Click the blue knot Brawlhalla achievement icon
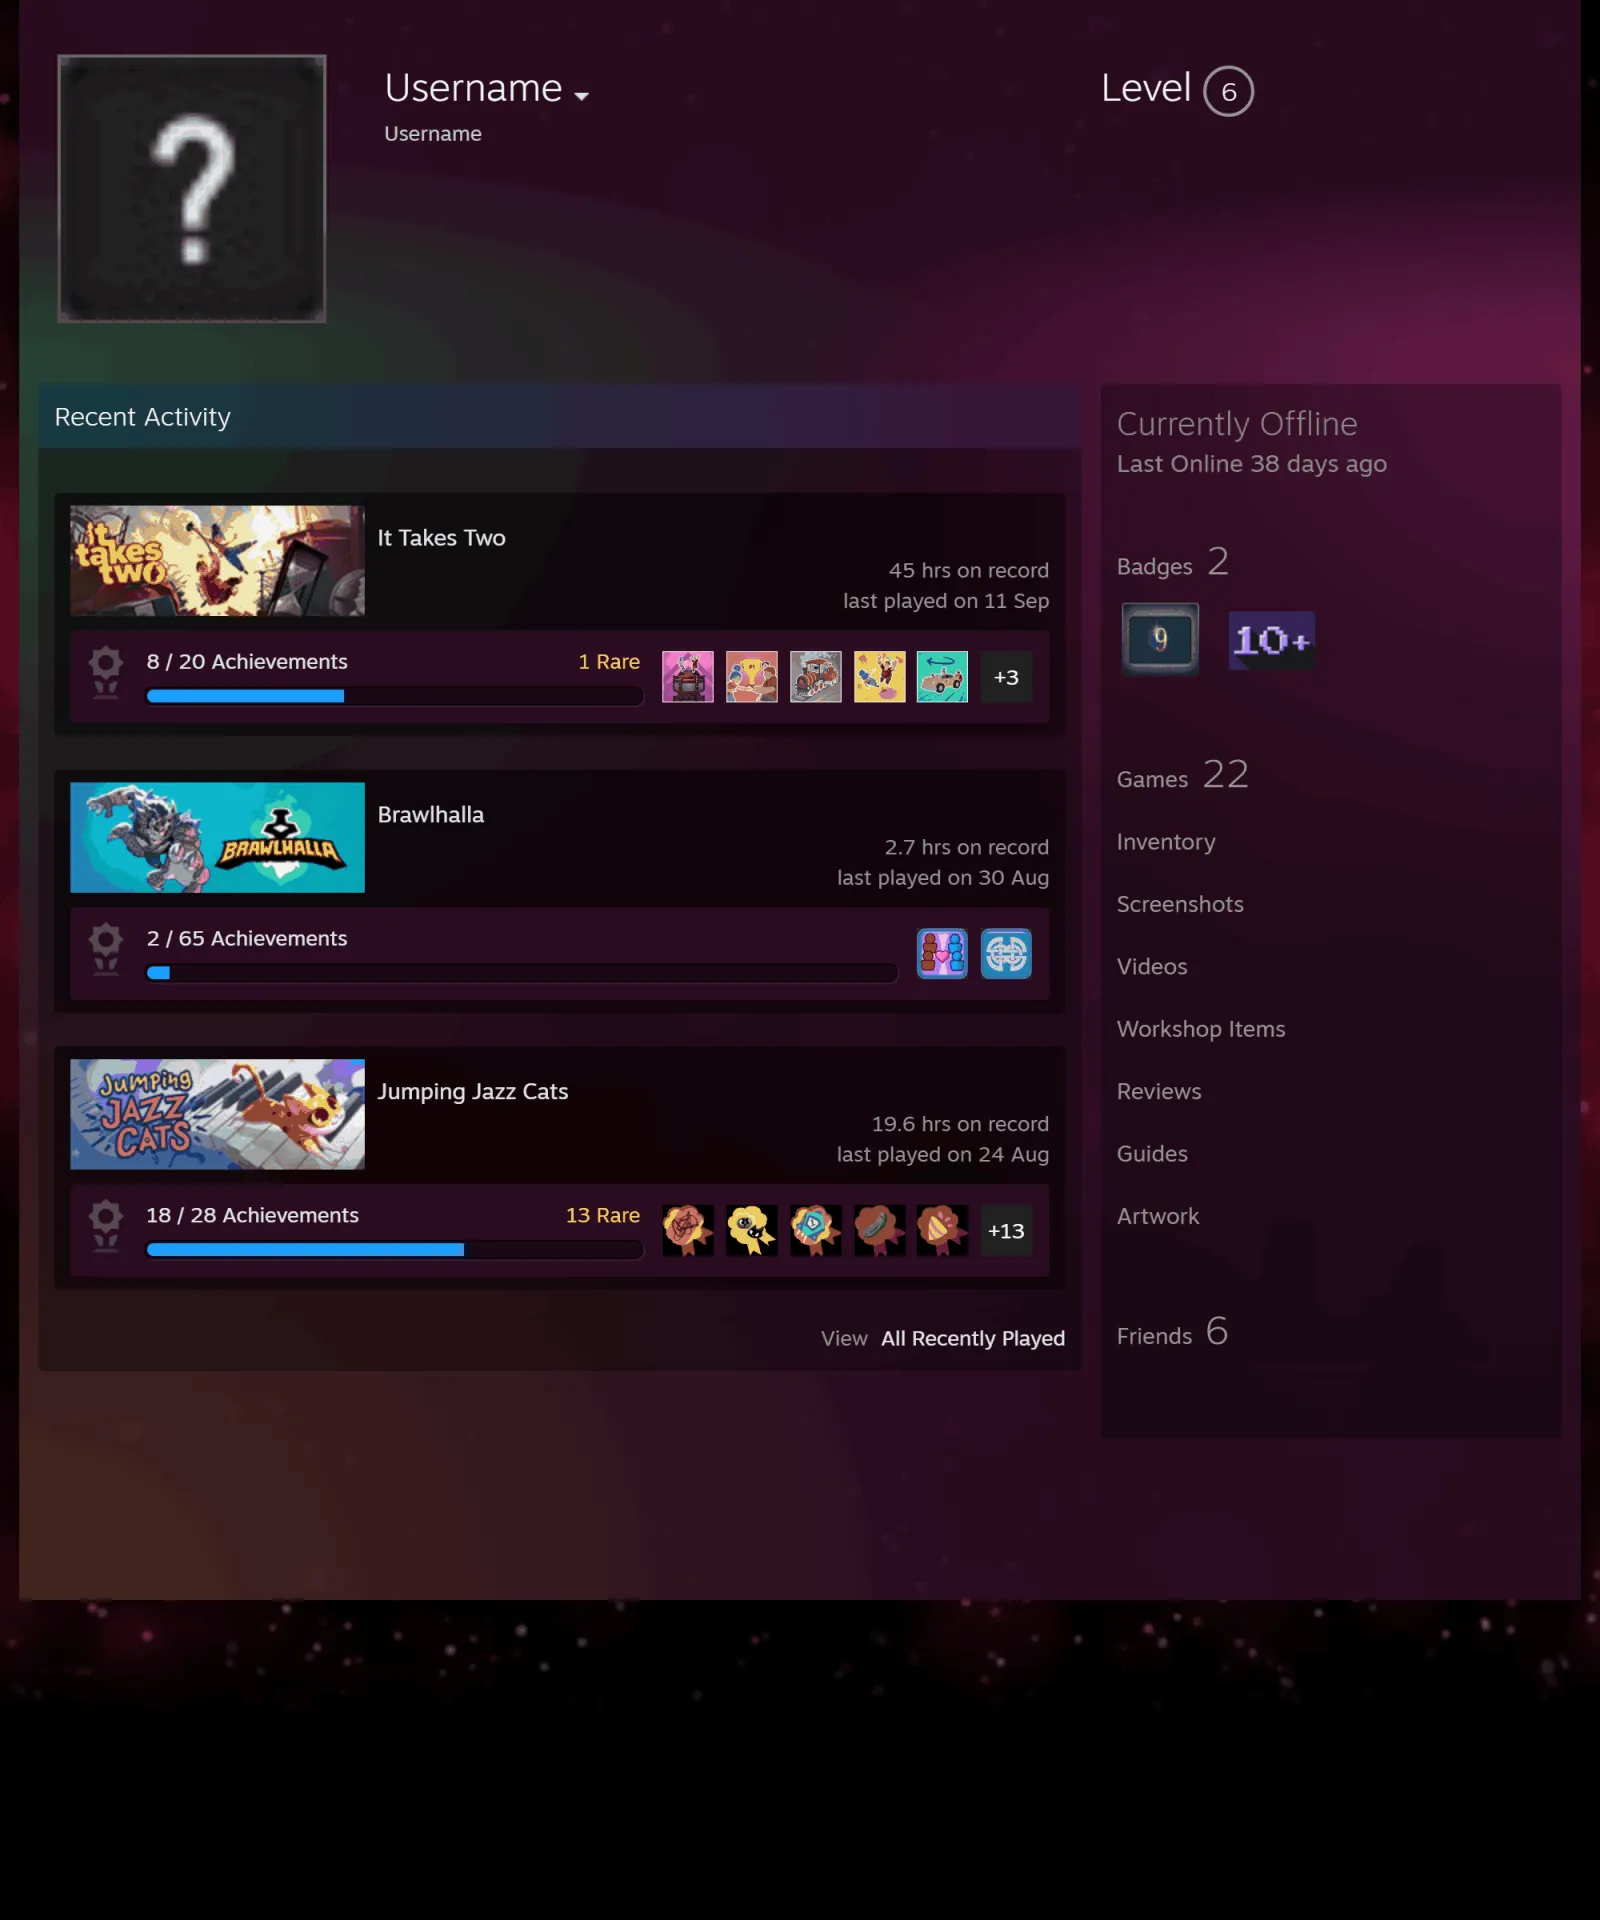The width and height of the screenshot is (1600, 1920). pos(1006,954)
